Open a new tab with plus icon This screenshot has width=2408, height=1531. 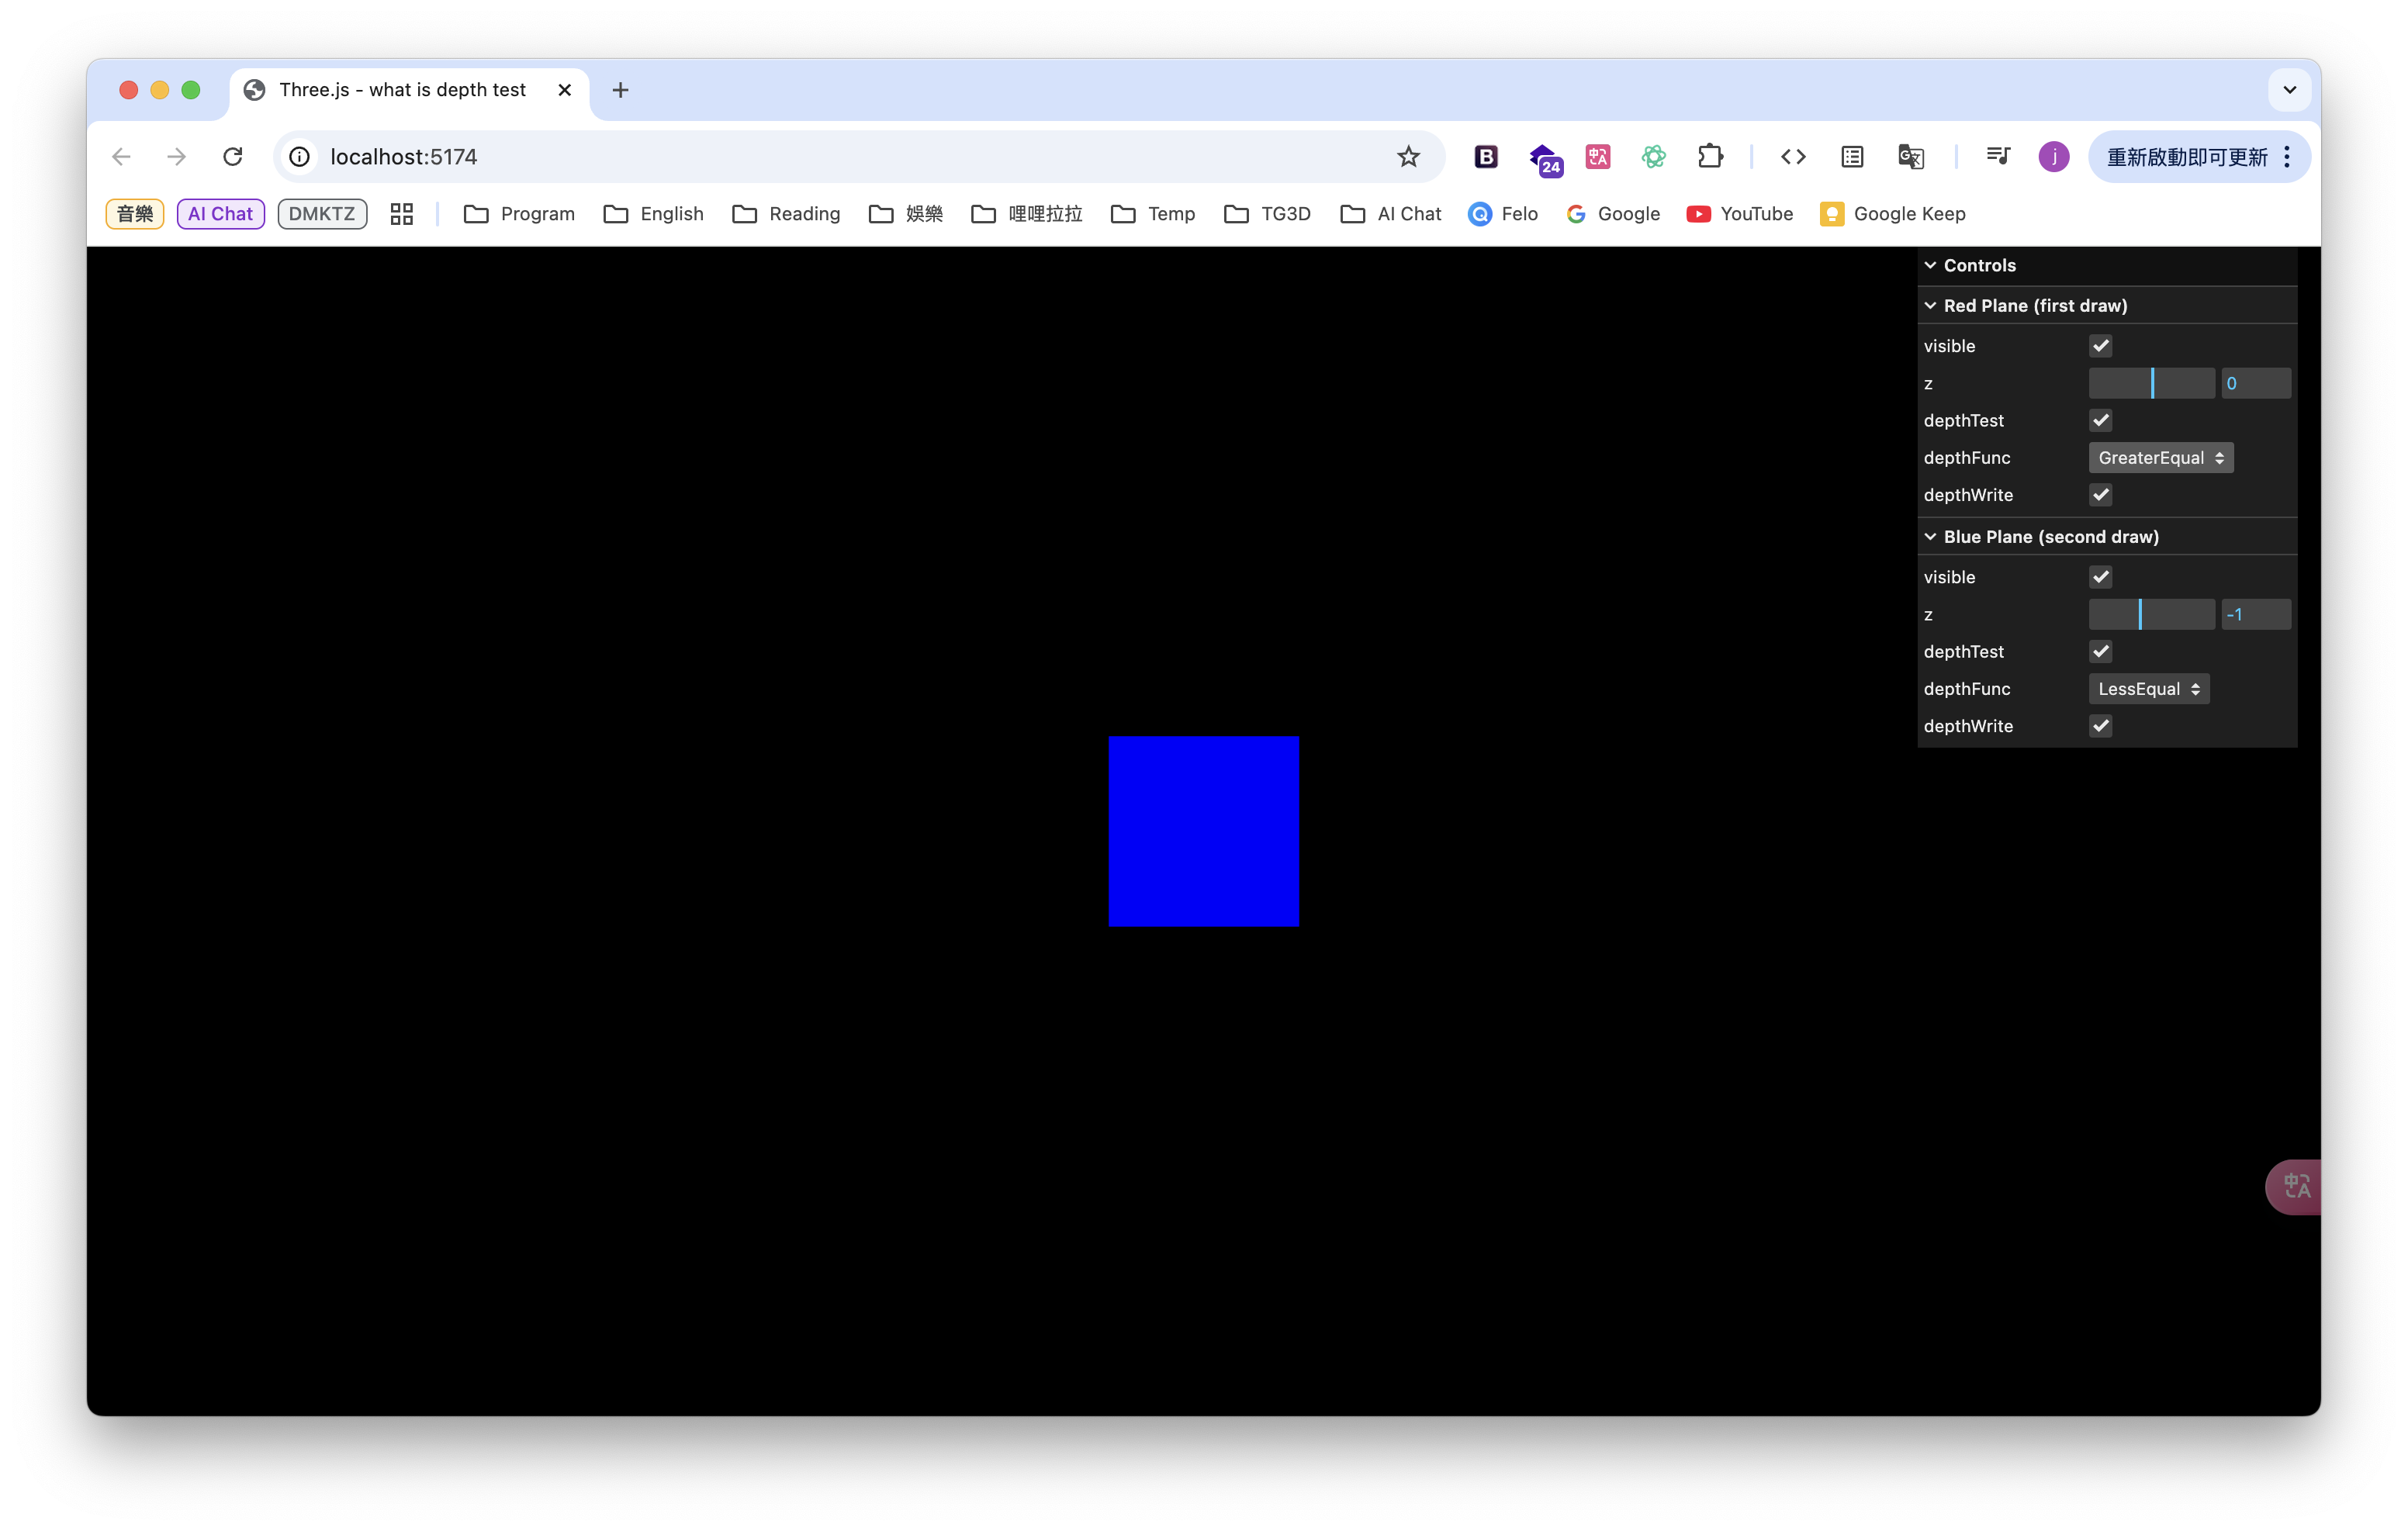[x=620, y=90]
